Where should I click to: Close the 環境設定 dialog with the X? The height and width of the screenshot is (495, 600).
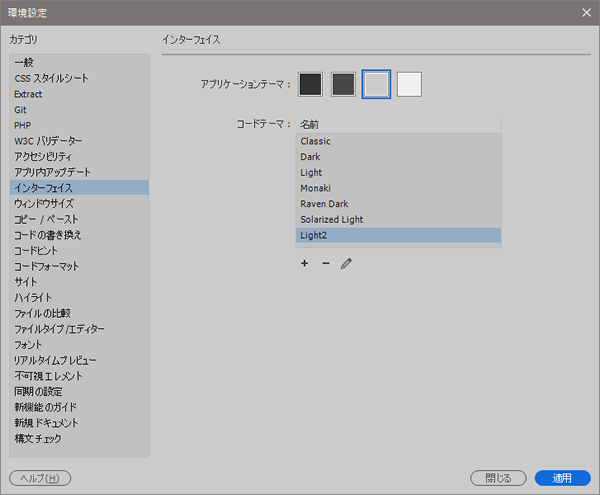586,13
